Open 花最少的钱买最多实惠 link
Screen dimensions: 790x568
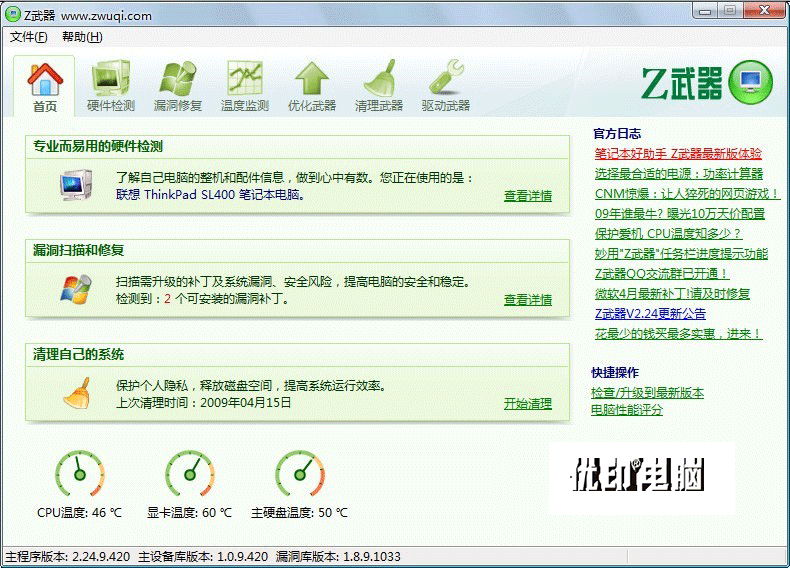pos(678,334)
